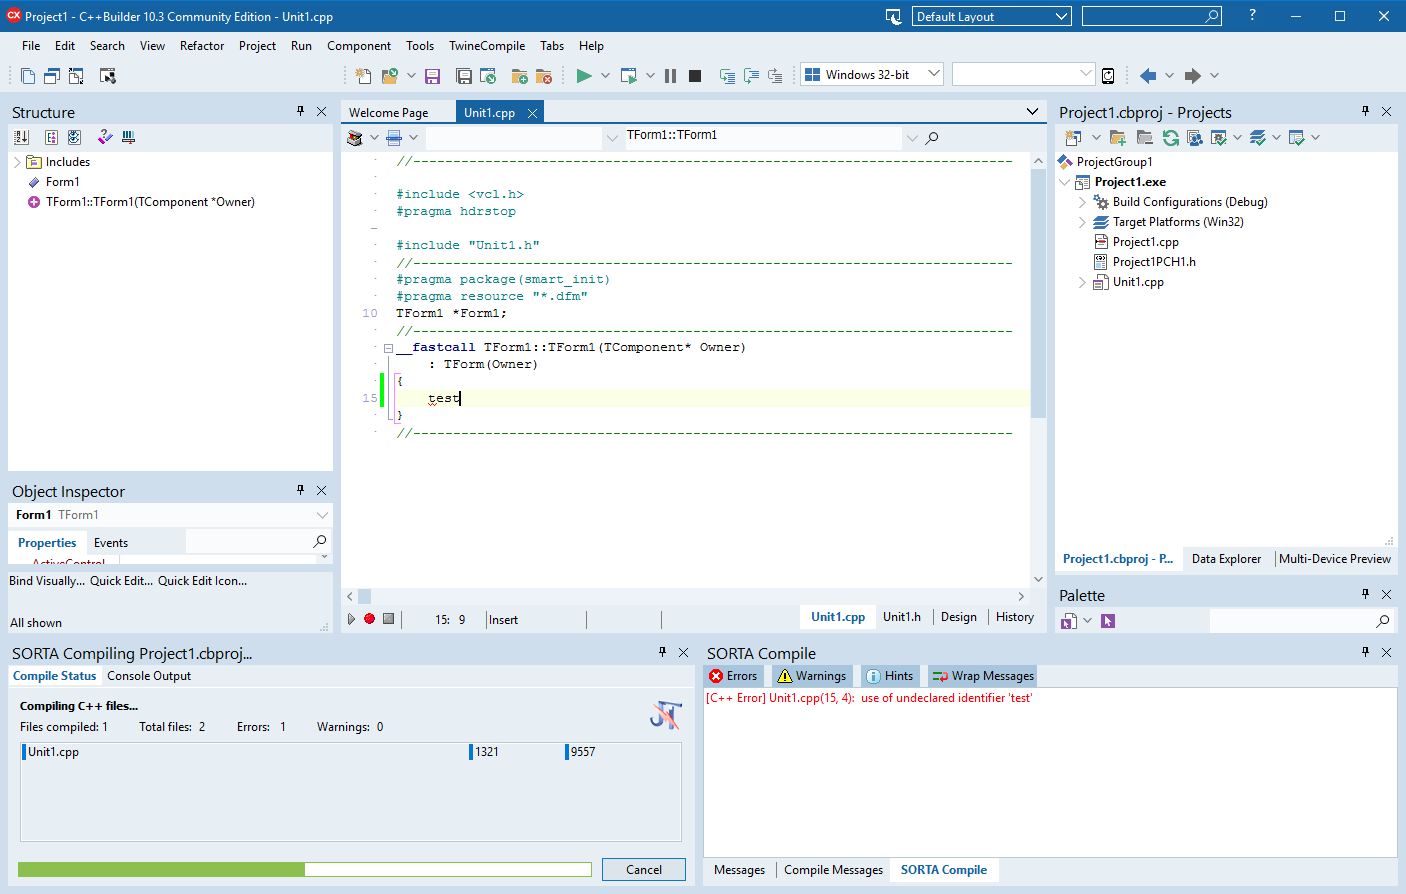Pin the Projects panel
The width and height of the screenshot is (1406, 894).
point(1365,111)
